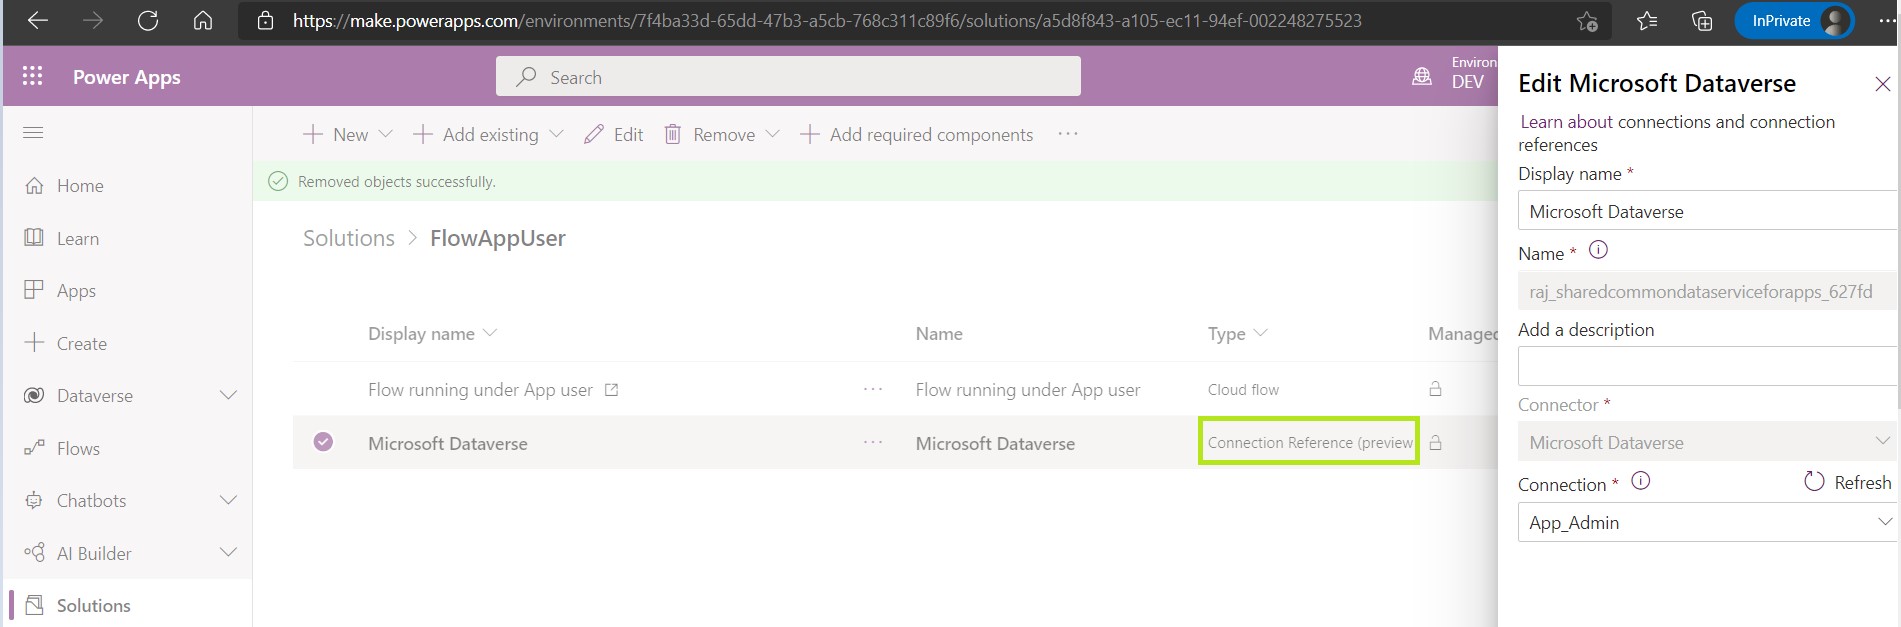
Task: Expand the Chatbots navigation chevron
Action: tap(228, 500)
